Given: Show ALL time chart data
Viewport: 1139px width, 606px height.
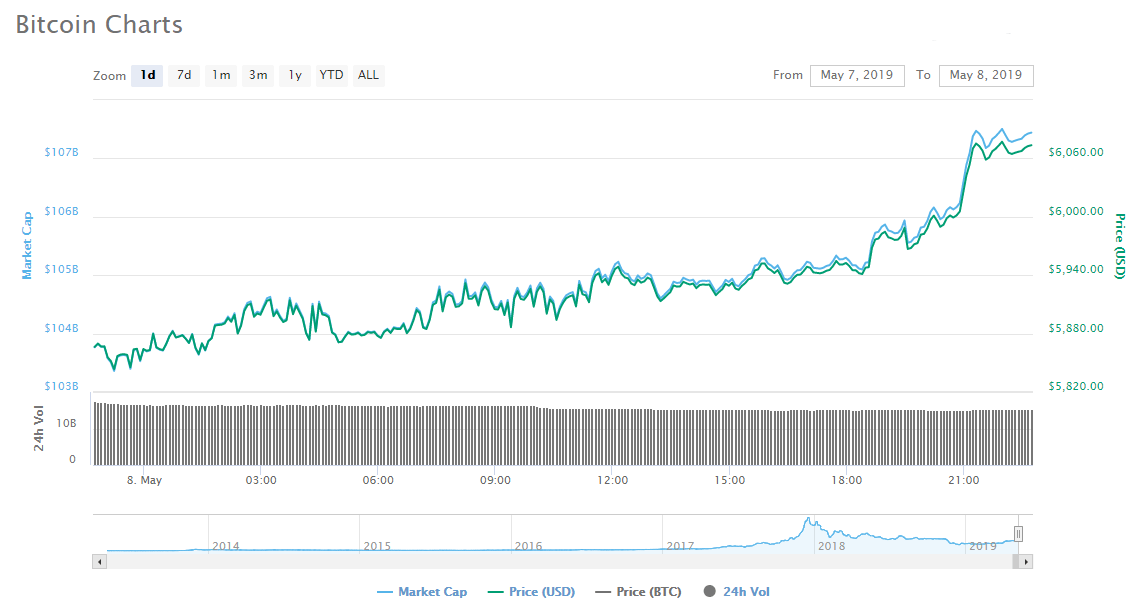Looking at the screenshot, I should [x=368, y=75].
